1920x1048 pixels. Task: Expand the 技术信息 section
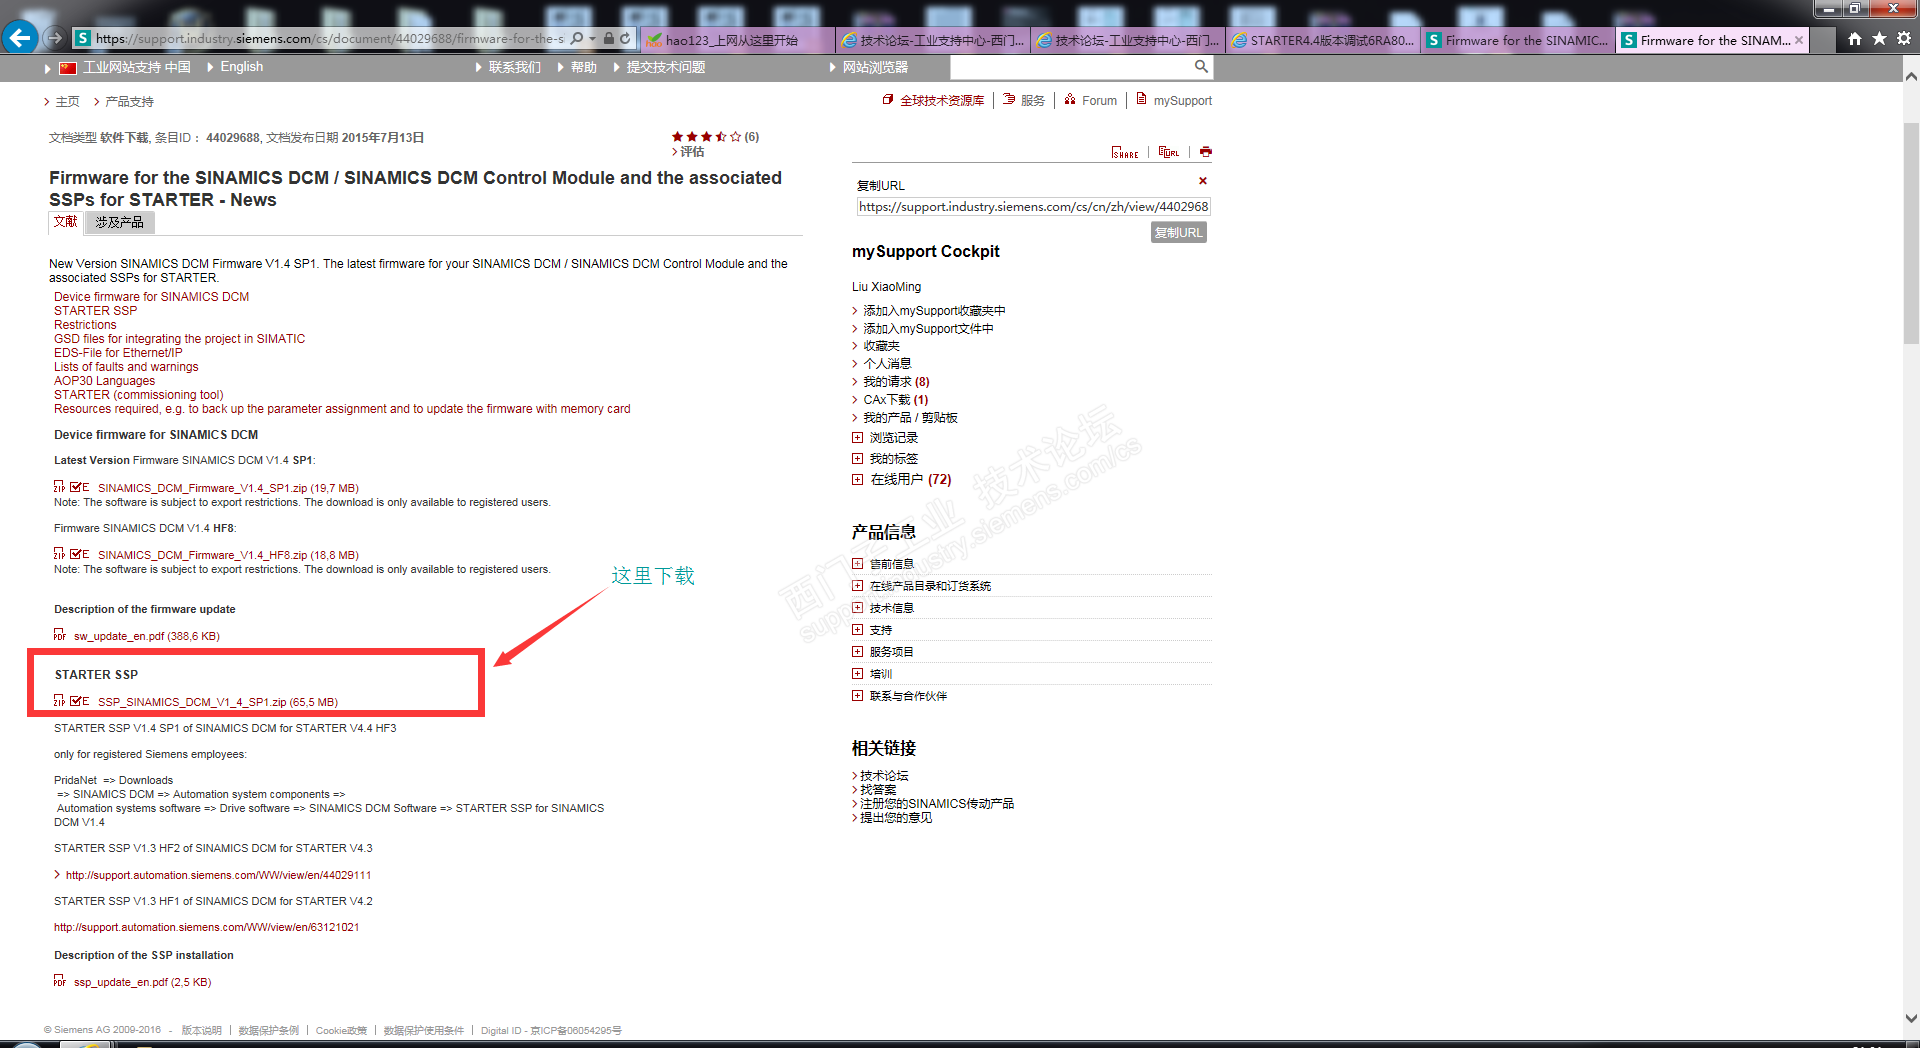click(857, 607)
